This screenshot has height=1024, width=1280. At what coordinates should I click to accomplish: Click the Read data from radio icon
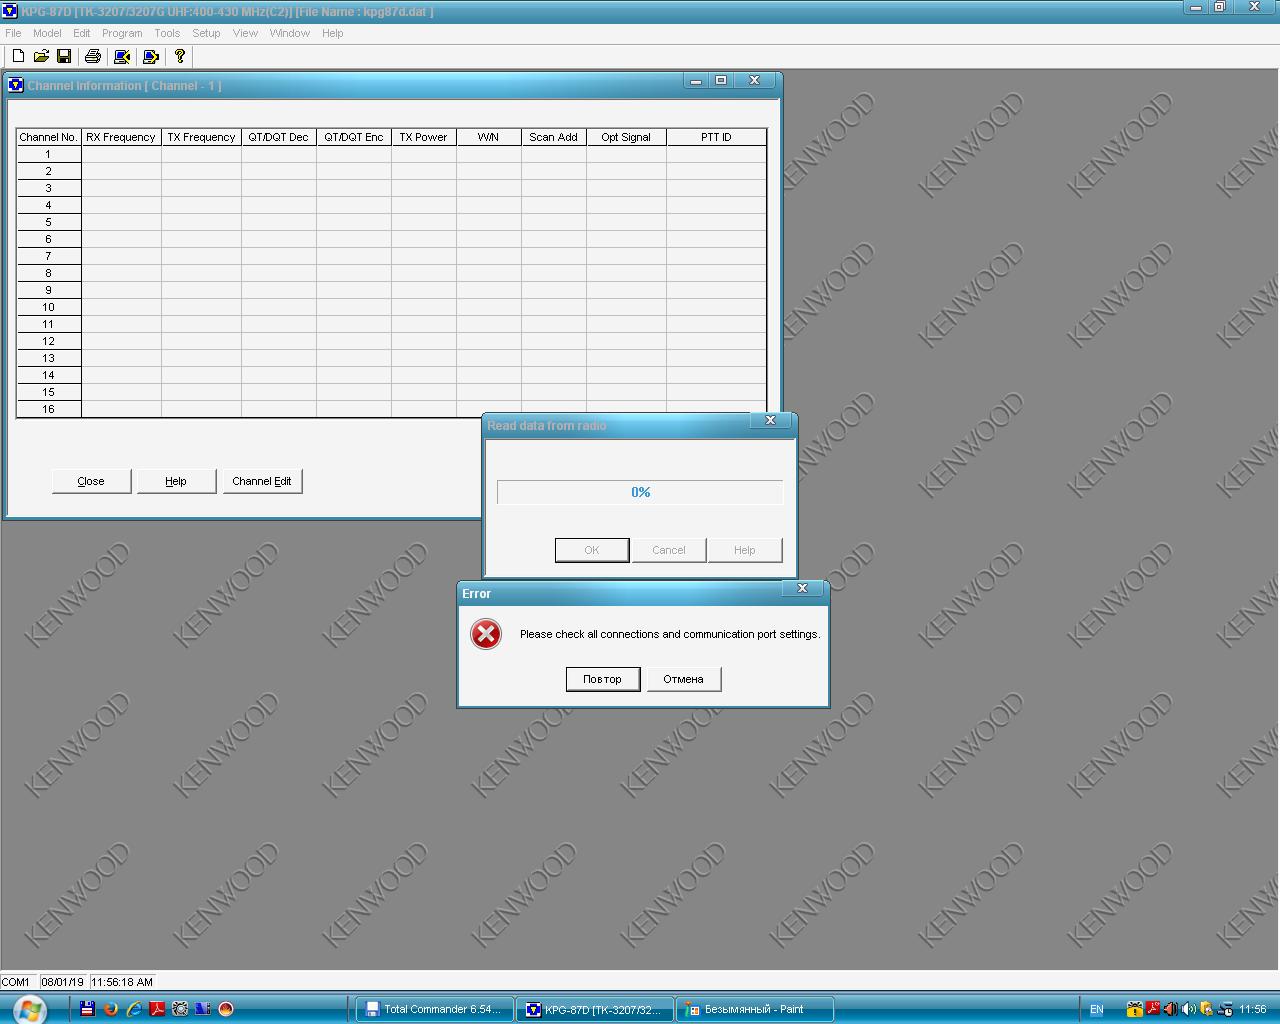[122, 57]
